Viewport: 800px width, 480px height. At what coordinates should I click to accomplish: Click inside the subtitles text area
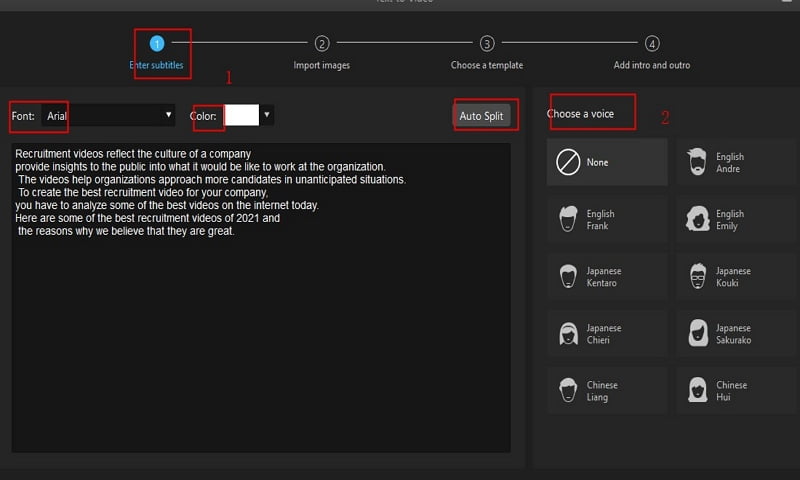click(x=261, y=298)
